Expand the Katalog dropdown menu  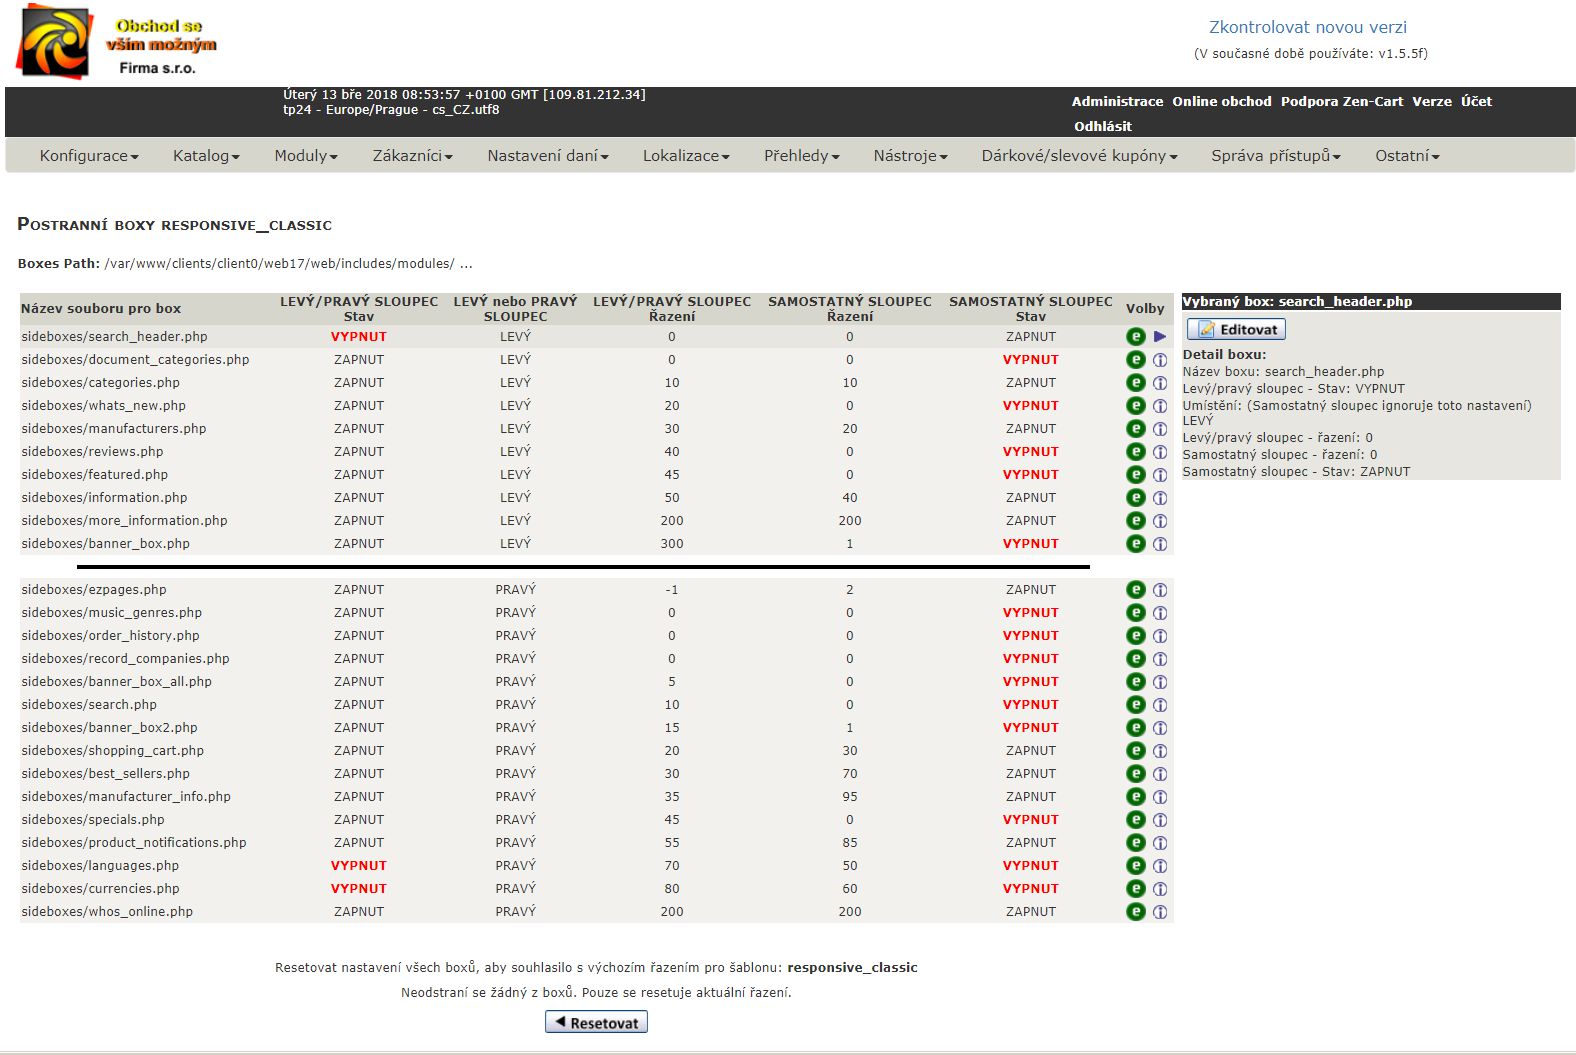(x=206, y=156)
